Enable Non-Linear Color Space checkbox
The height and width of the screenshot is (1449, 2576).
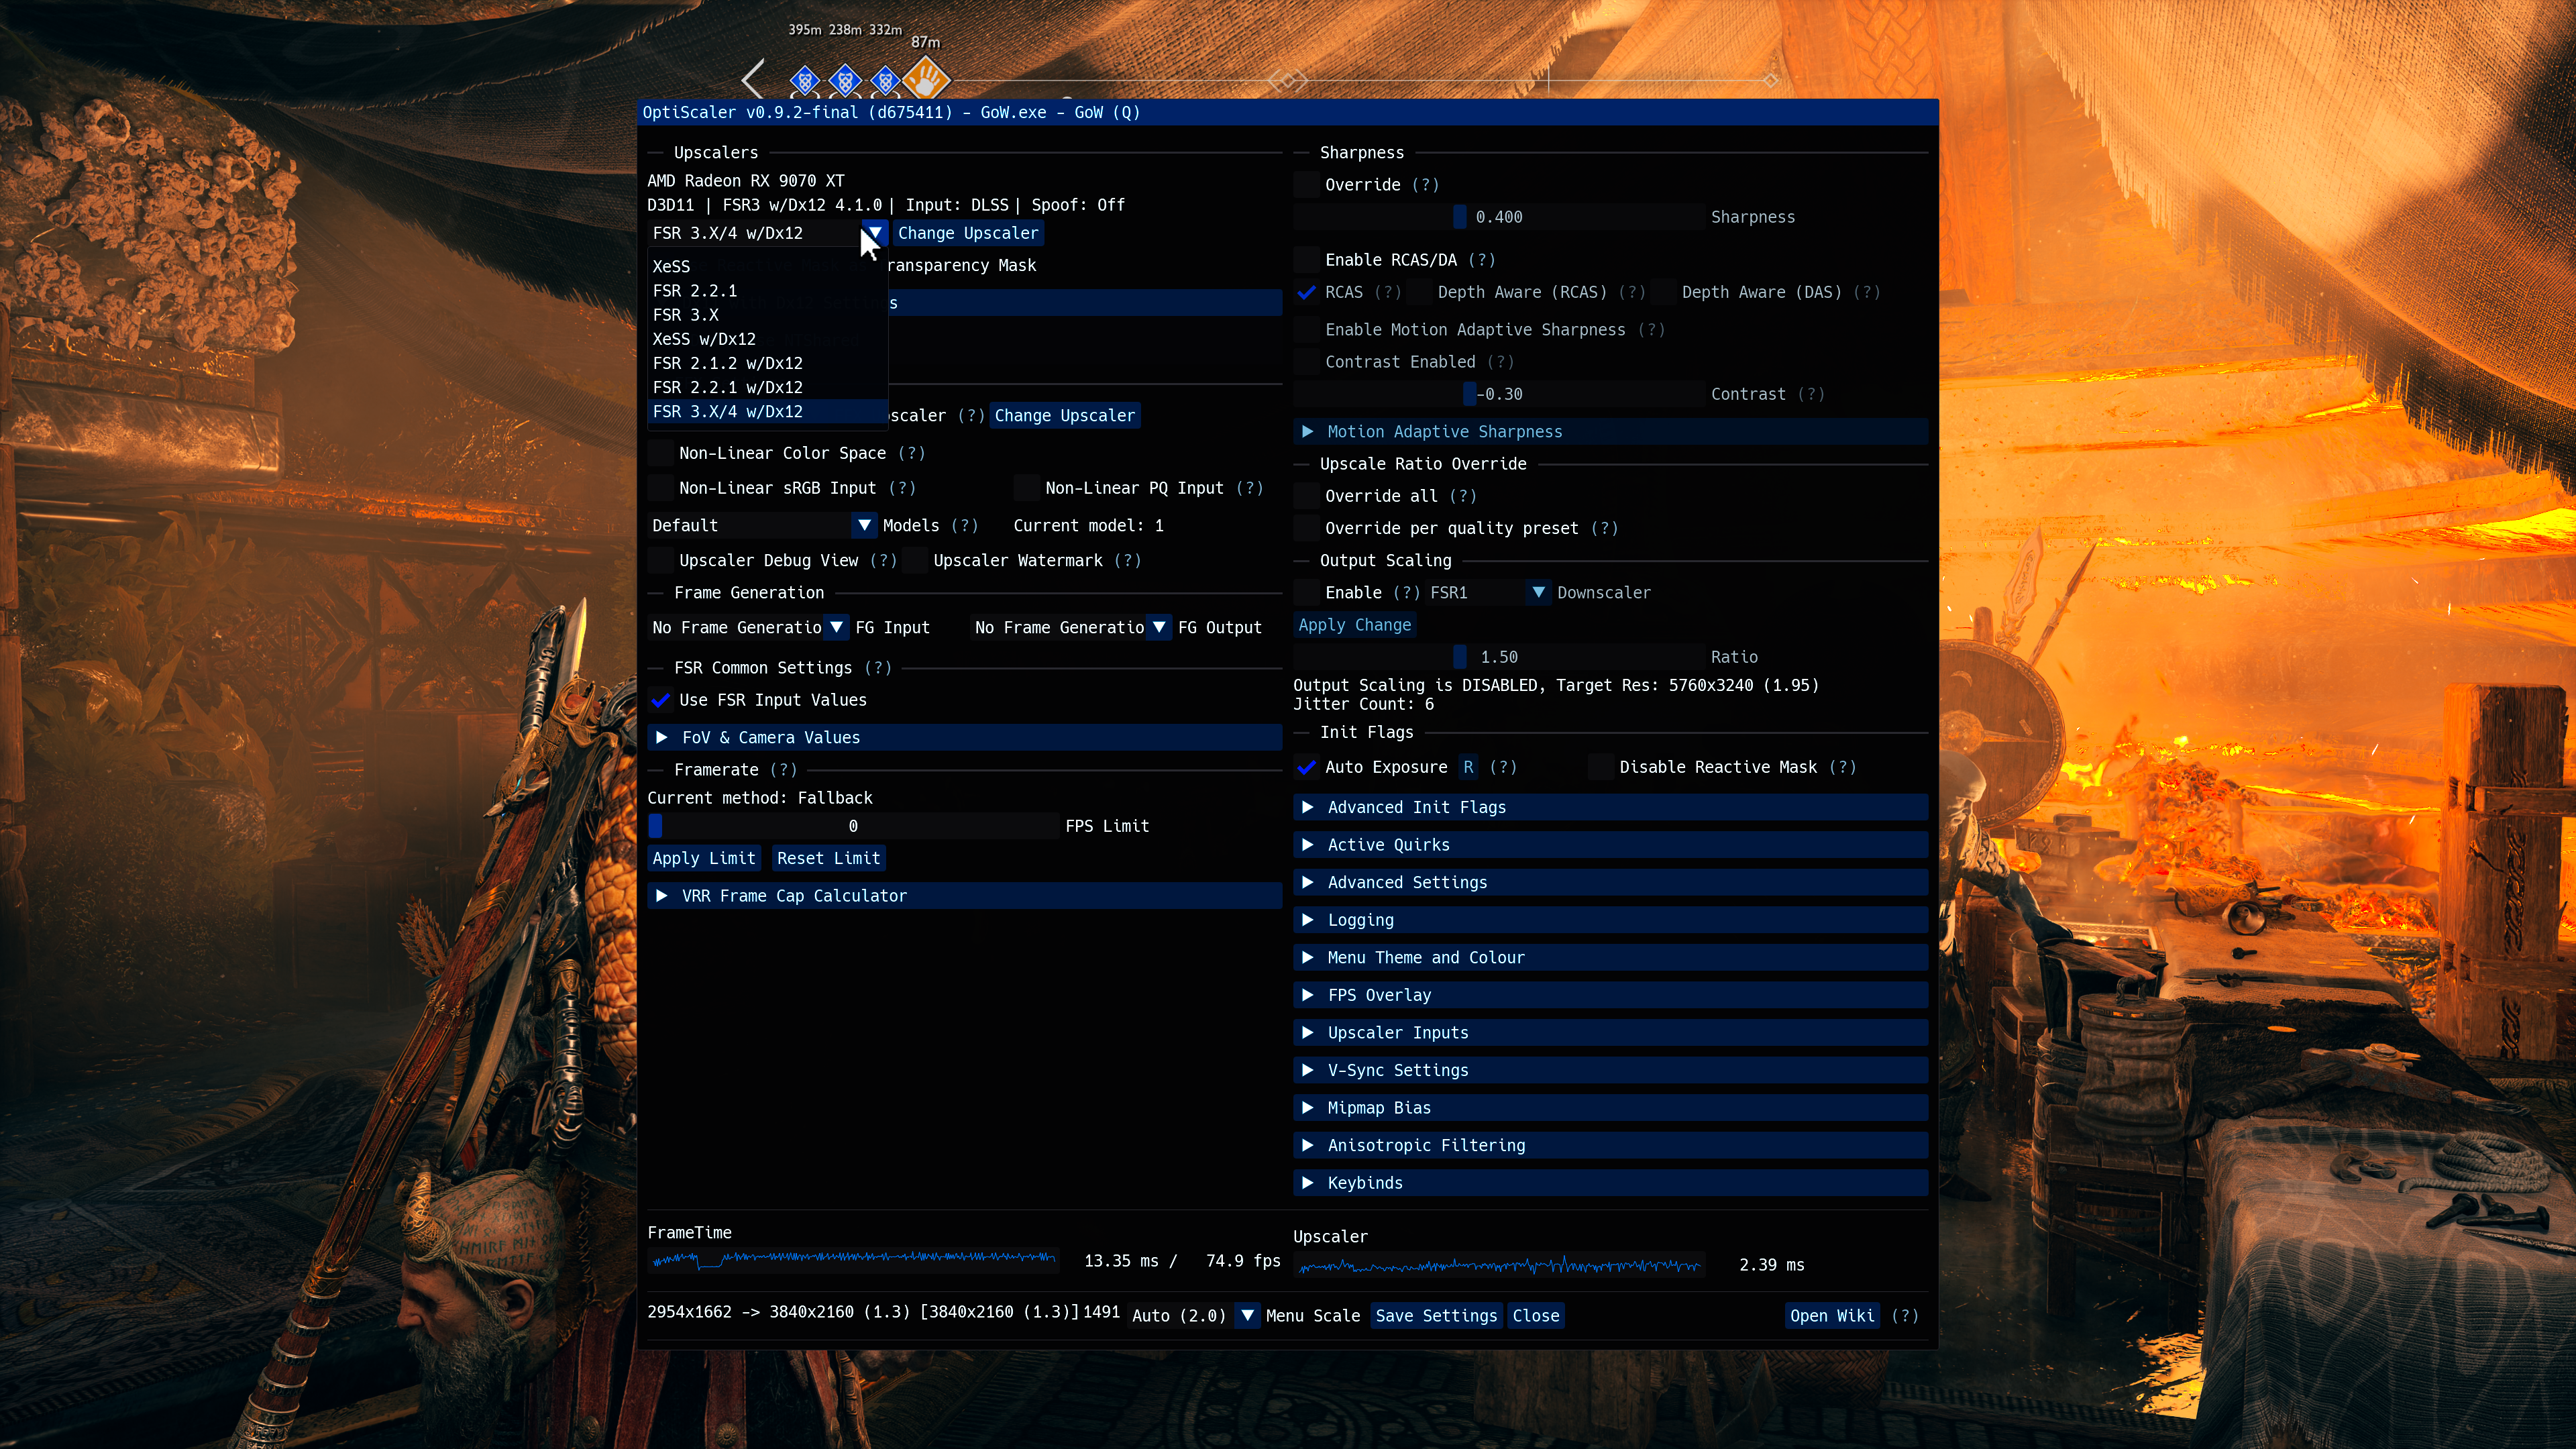pos(660,453)
